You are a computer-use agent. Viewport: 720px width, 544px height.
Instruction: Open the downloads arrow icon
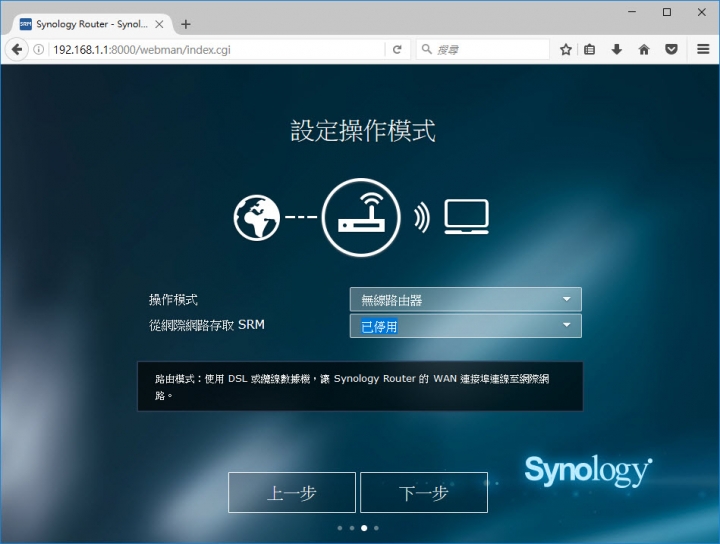pos(617,49)
